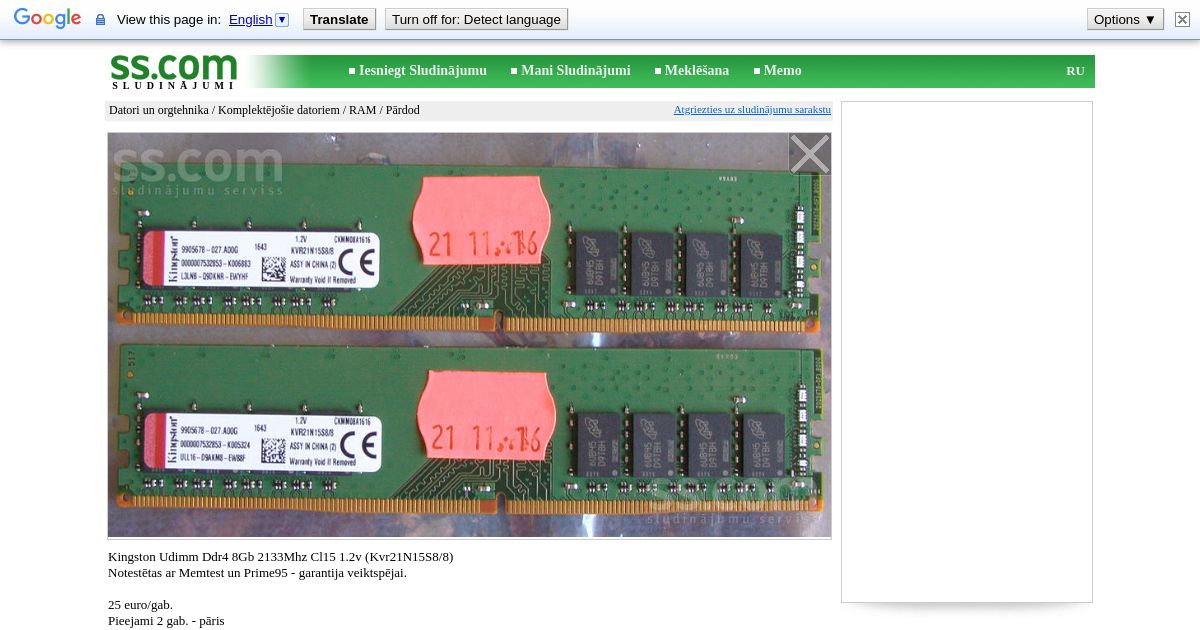
Task: Click the English language link
Action: coord(250,20)
